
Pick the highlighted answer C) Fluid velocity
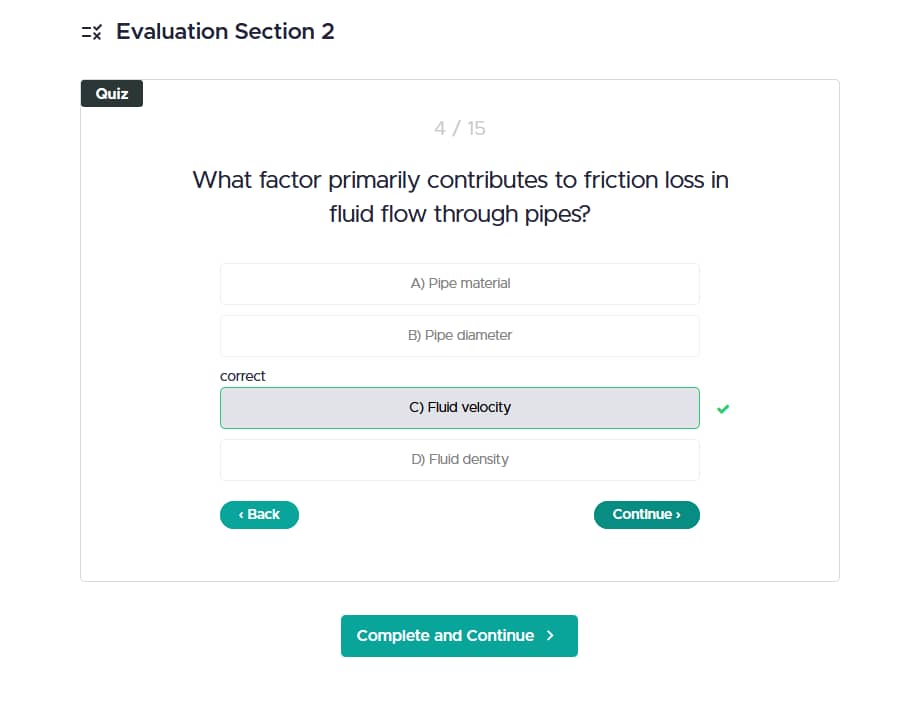(460, 407)
